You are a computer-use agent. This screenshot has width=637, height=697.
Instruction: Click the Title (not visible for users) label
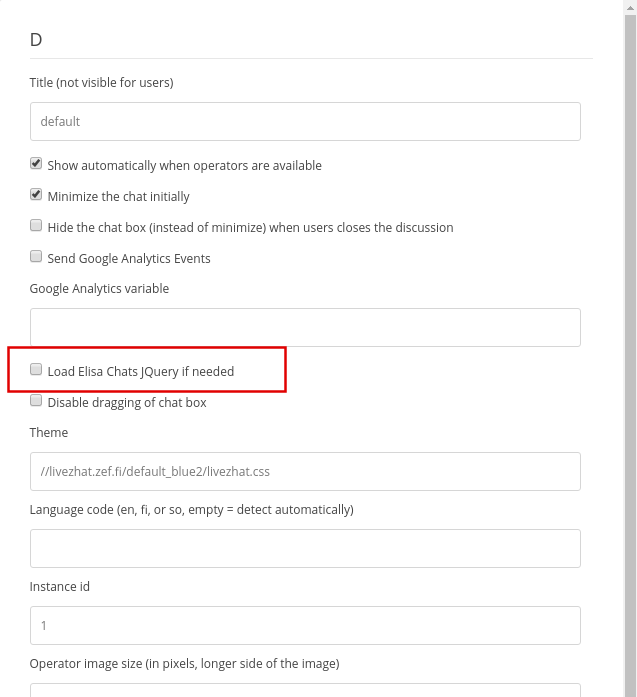click(x=101, y=83)
